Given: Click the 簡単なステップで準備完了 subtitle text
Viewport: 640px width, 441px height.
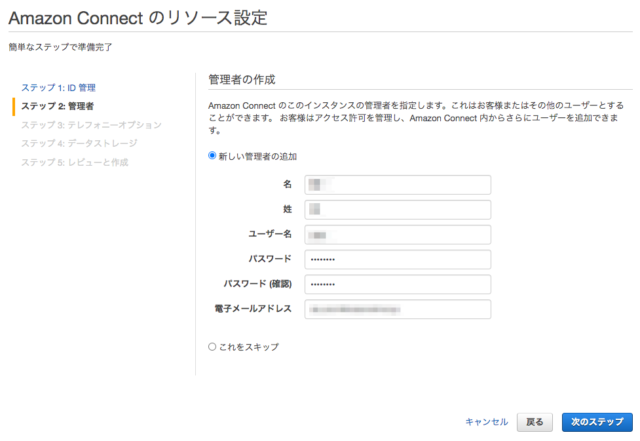Looking at the screenshot, I should 60,47.
